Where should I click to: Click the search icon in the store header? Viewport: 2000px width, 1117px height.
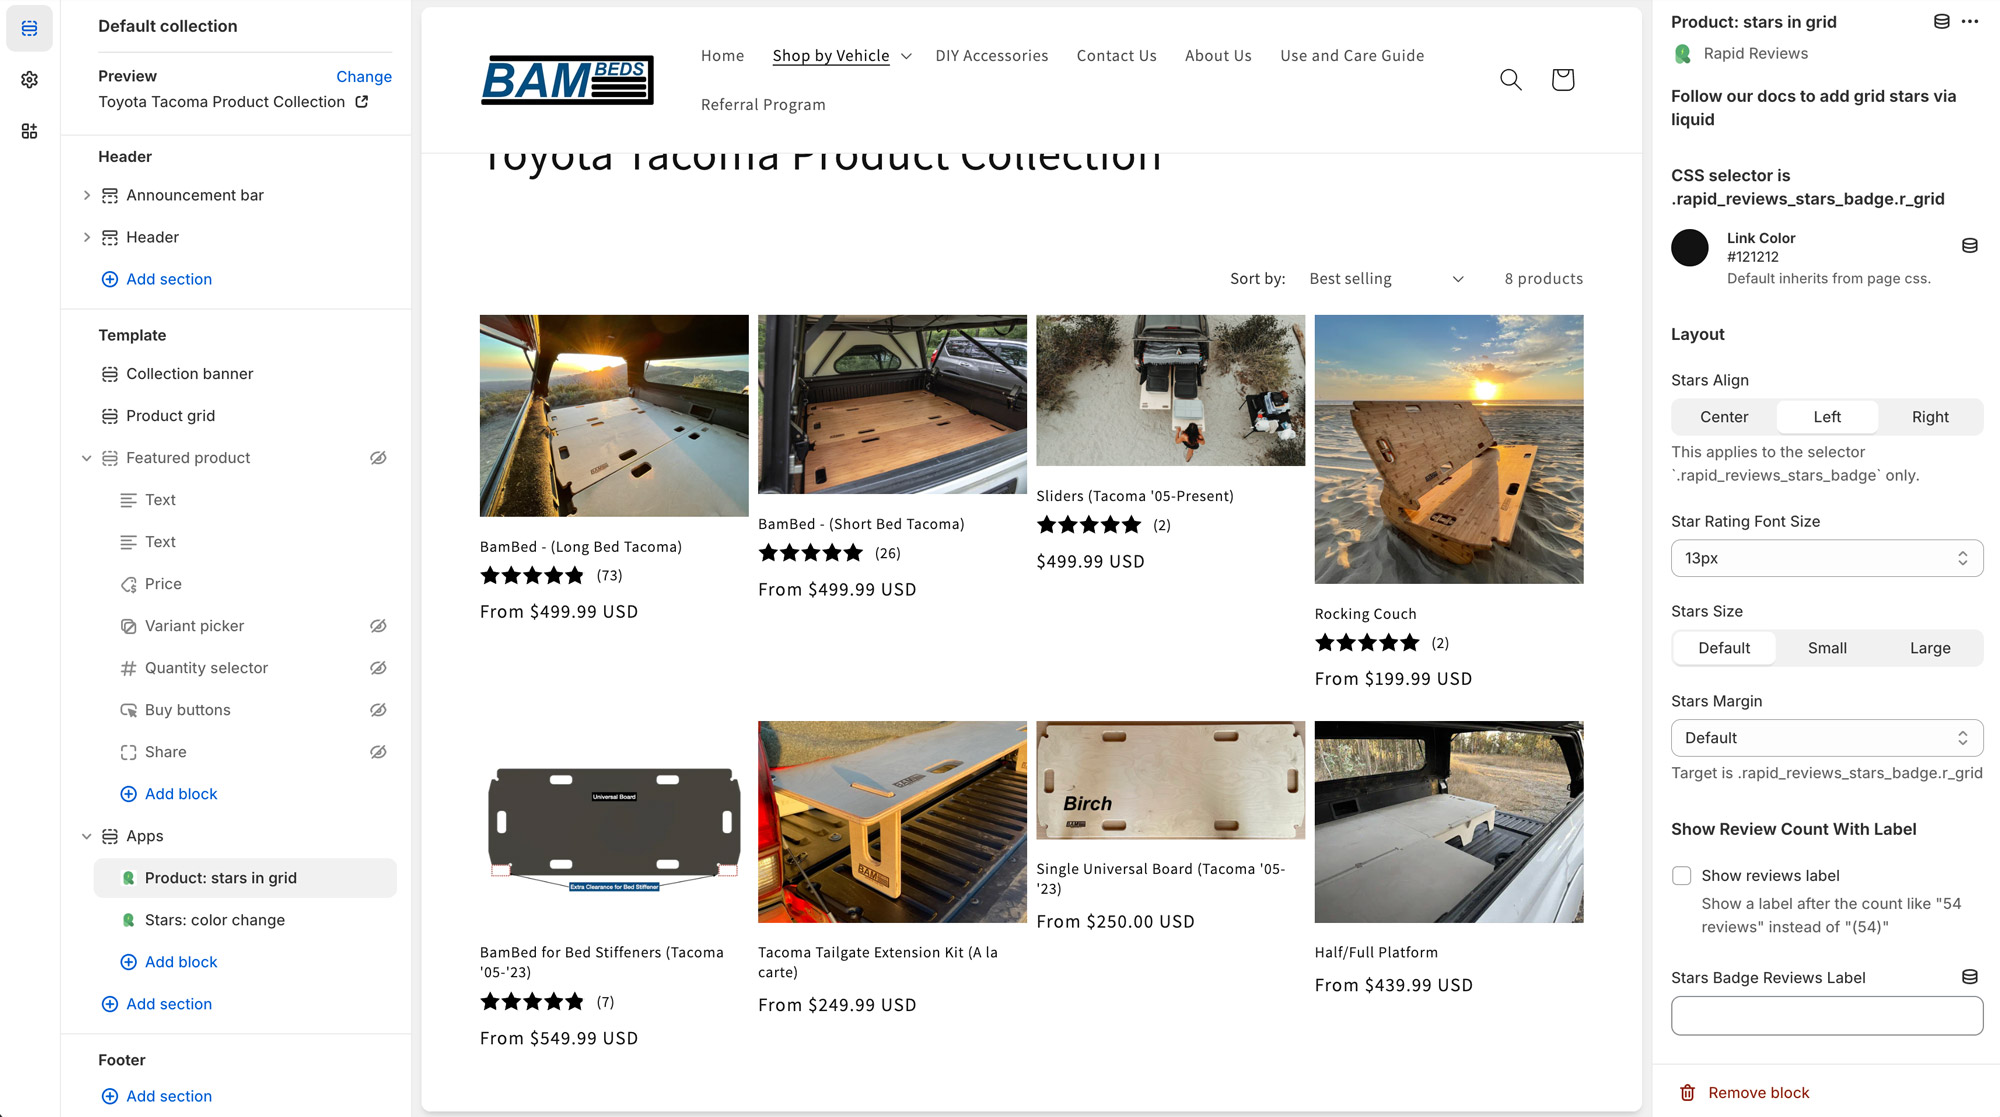(x=1510, y=78)
